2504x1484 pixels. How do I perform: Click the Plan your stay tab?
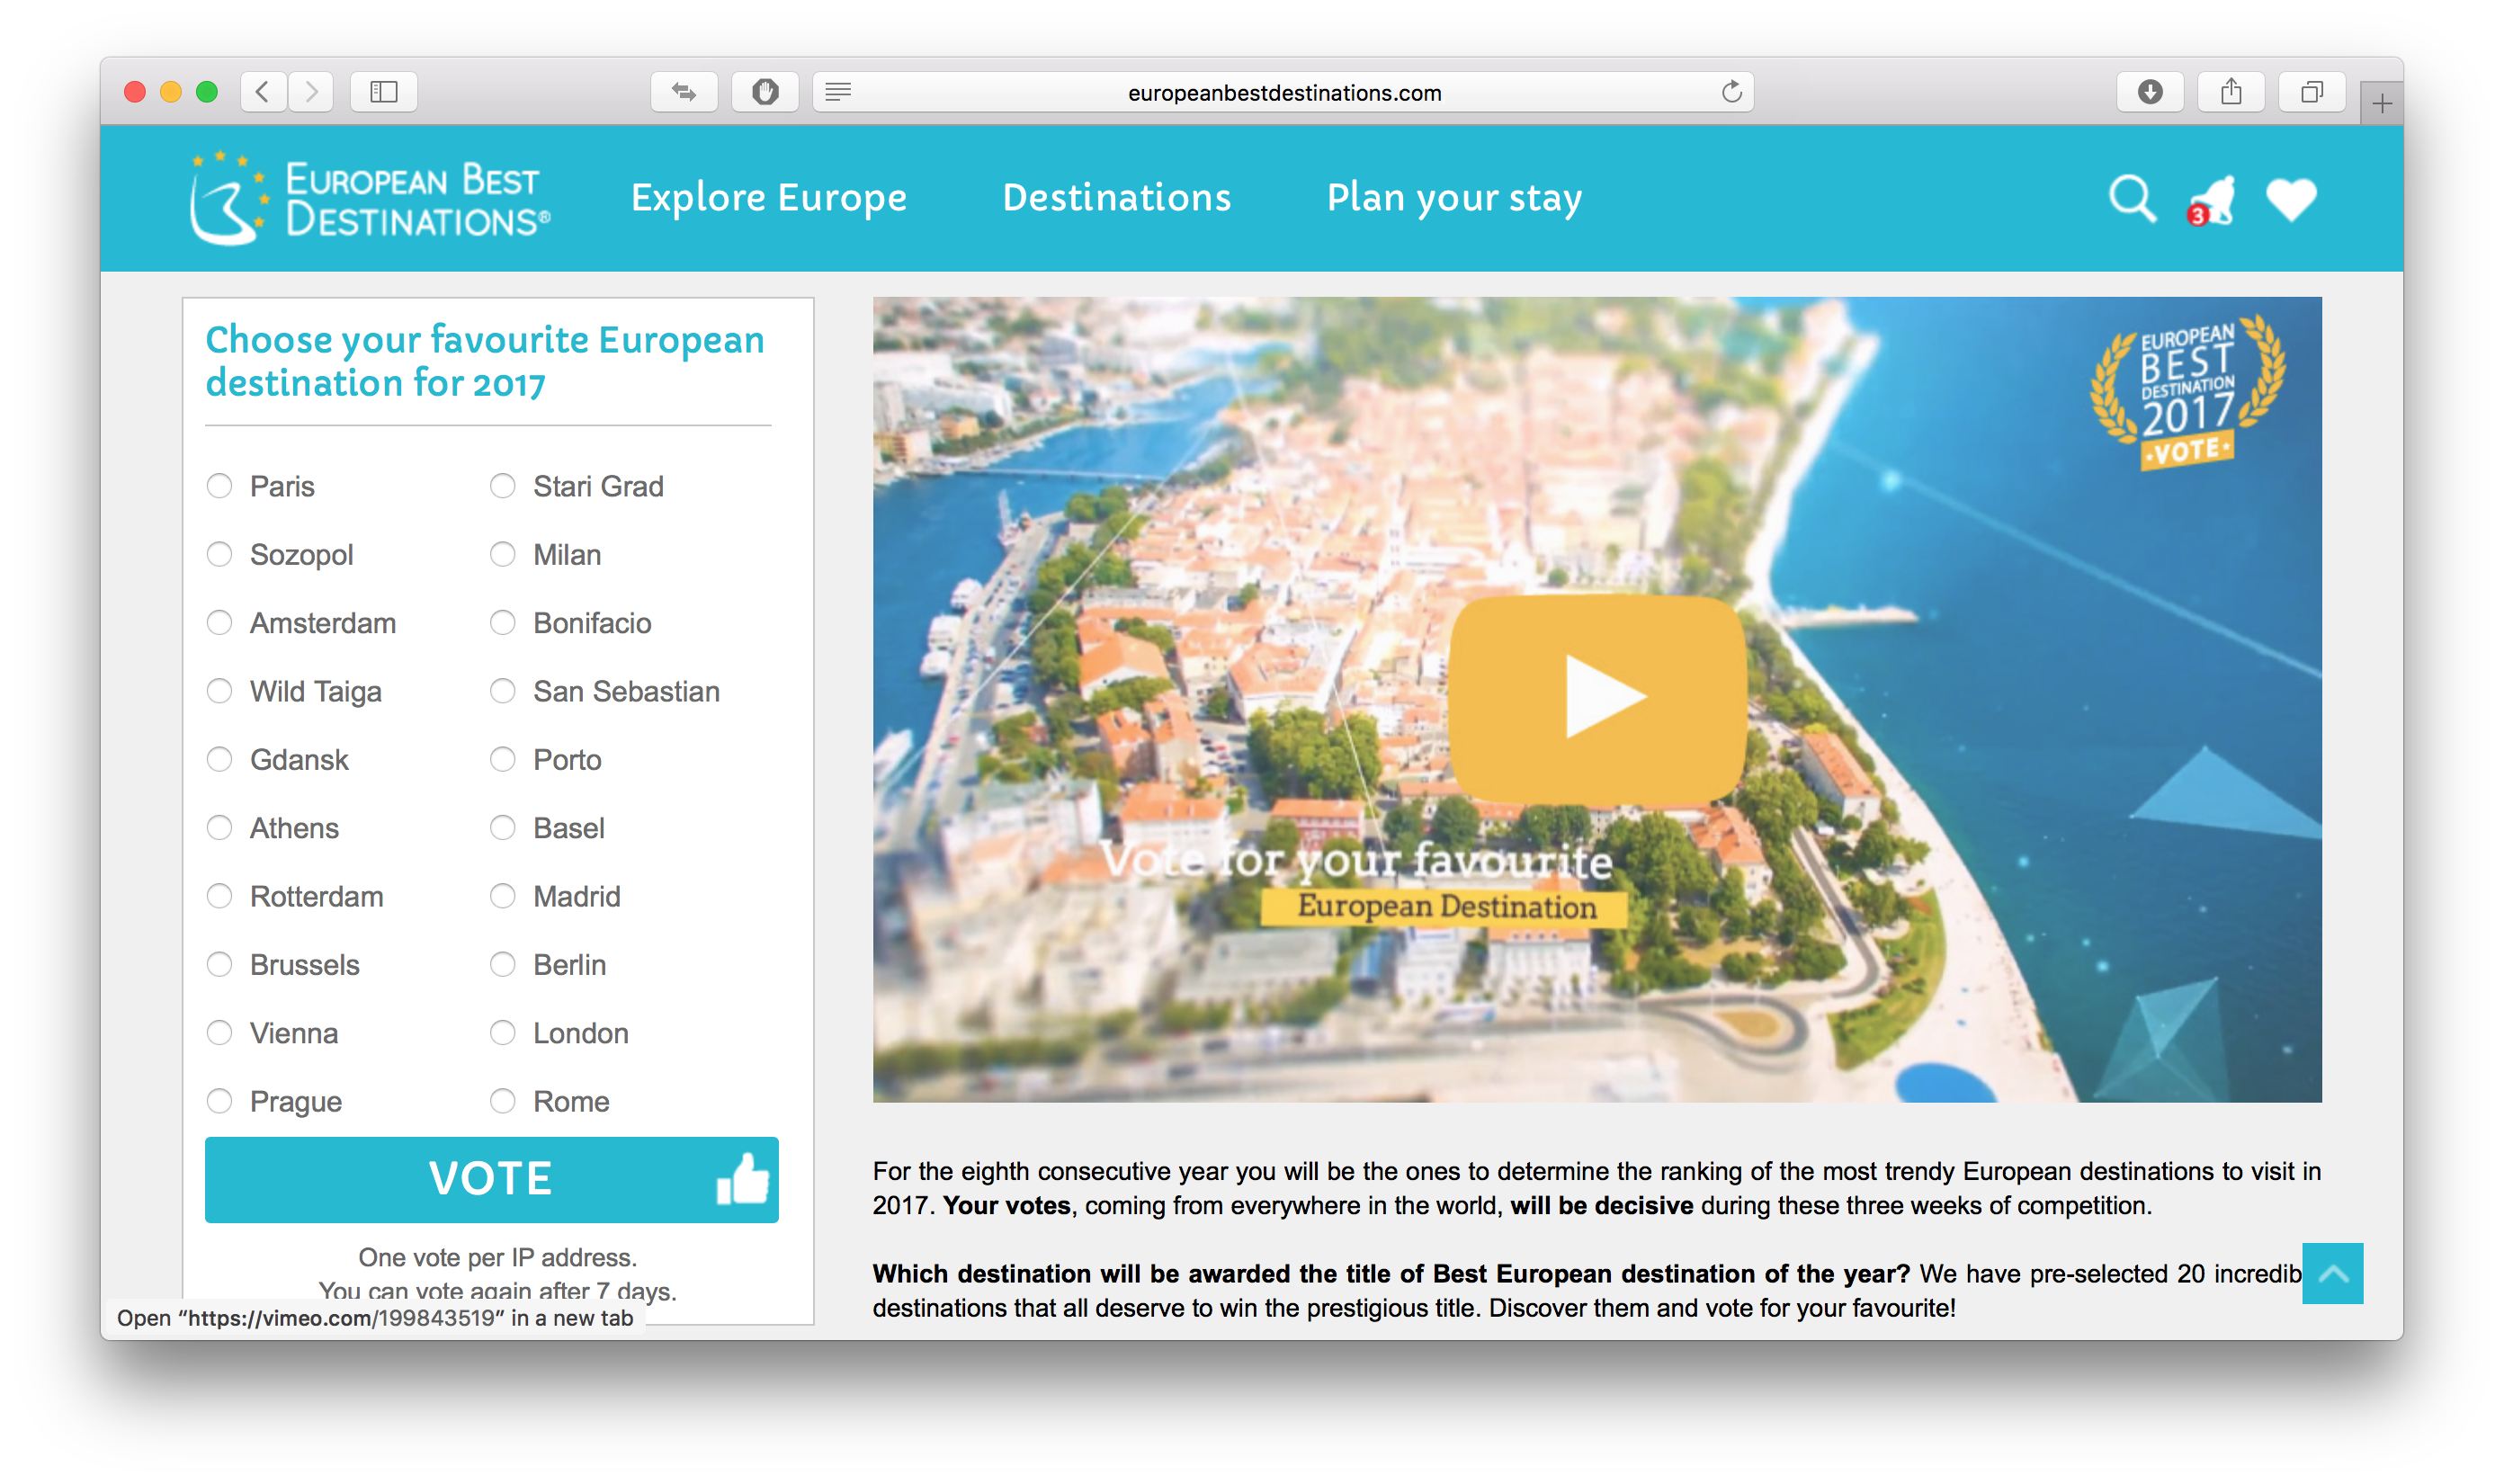1455,196
